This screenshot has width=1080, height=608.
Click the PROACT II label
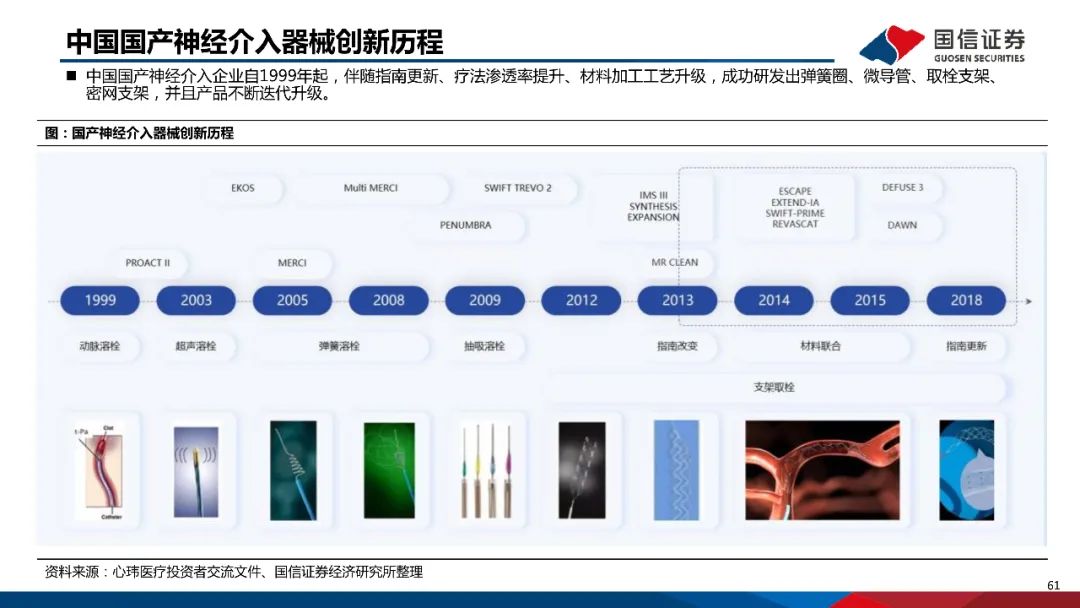click(x=147, y=263)
